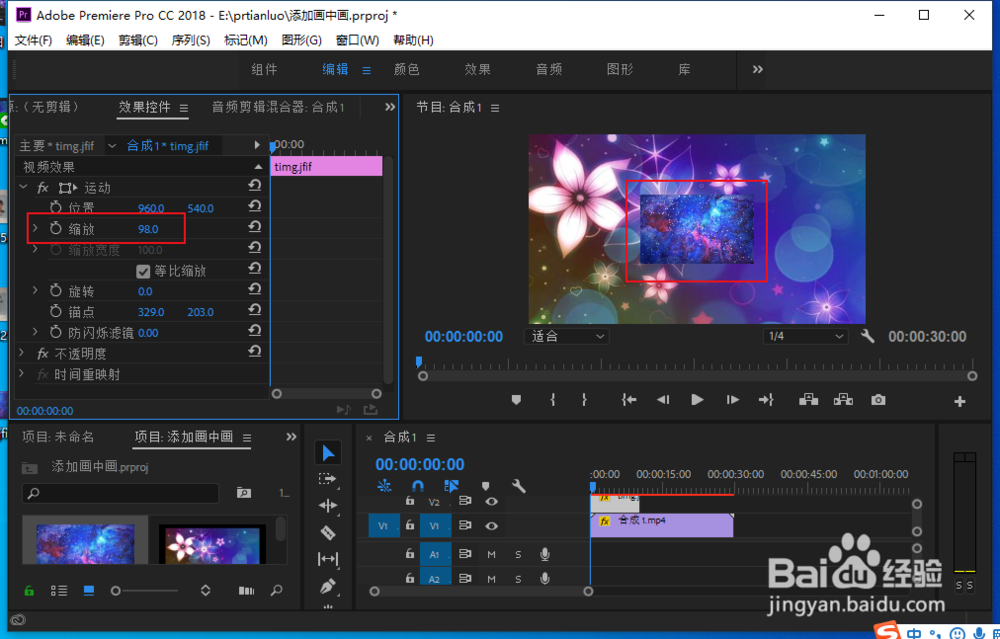This screenshot has width=1000, height=639.
Task: Switch to 音频 workspace tab
Action: click(x=549, y=69)
